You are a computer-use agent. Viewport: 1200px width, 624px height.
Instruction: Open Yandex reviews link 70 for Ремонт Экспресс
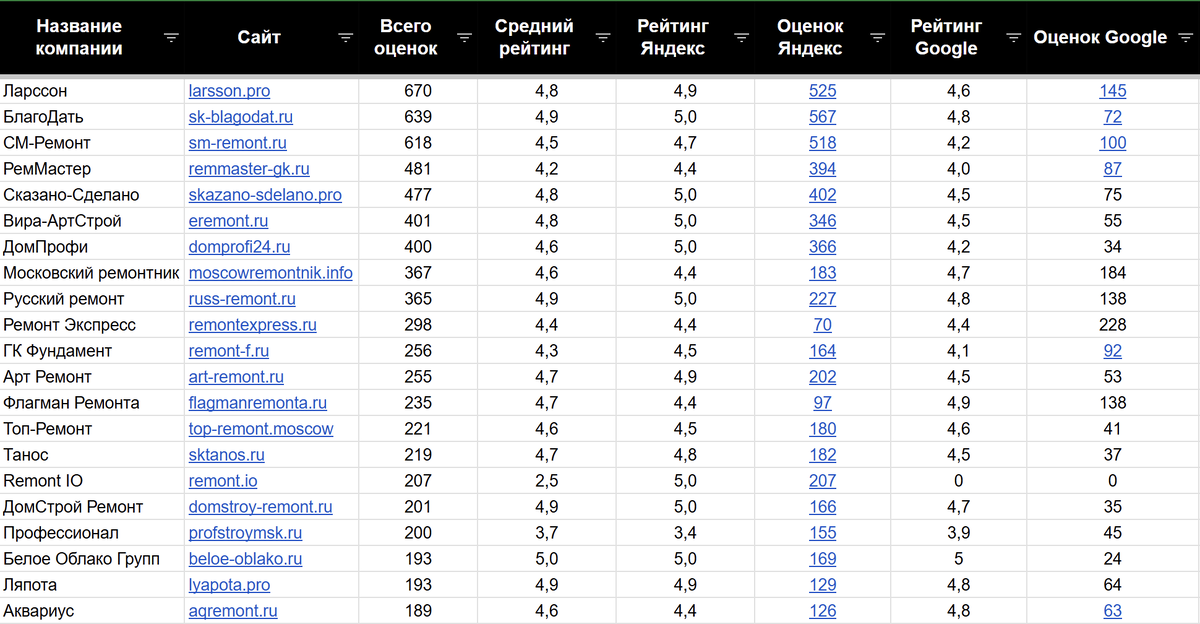(x=823, y=325)
